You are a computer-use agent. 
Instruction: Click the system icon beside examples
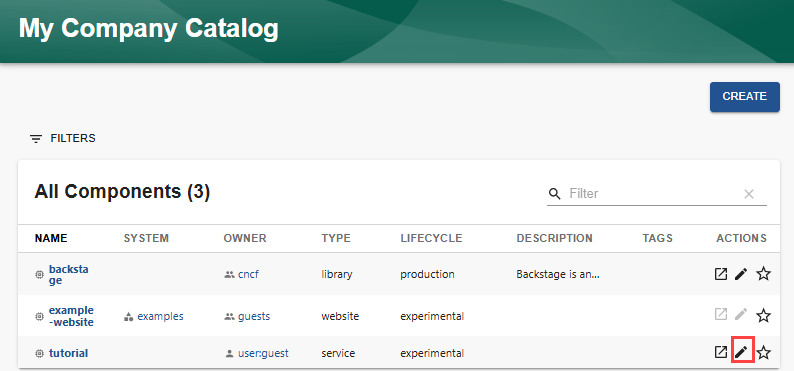[x=129, y=317]
